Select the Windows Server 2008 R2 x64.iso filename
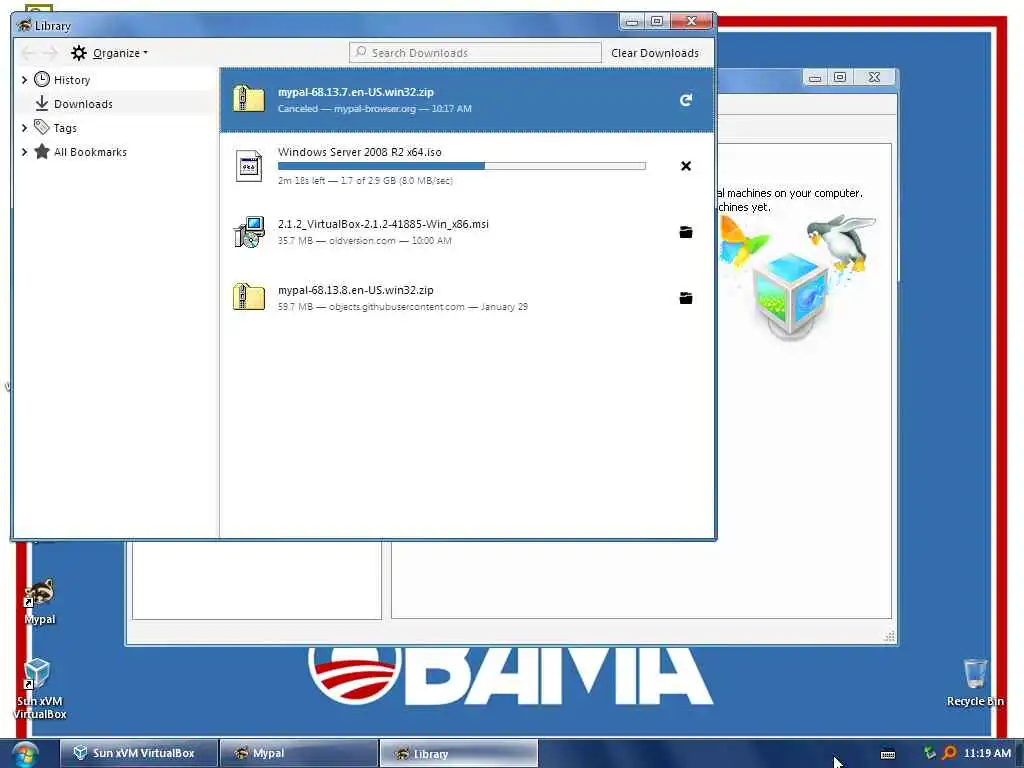Image resolution: width=1024 pixels, height=768 pixels. click(x=360, y=152)
